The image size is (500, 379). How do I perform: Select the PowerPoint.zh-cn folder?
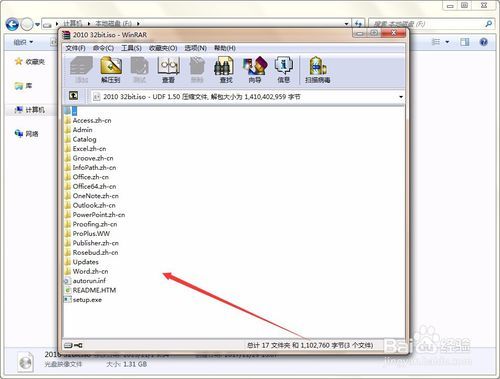95,215
